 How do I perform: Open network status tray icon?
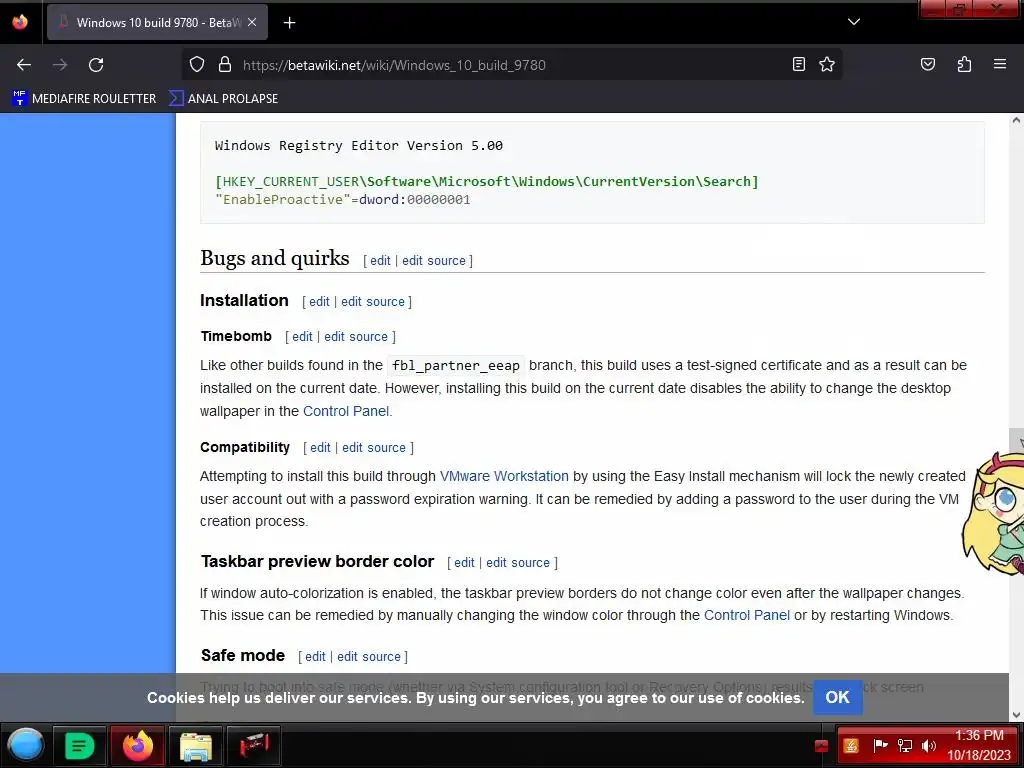click(x=905, y=746)
